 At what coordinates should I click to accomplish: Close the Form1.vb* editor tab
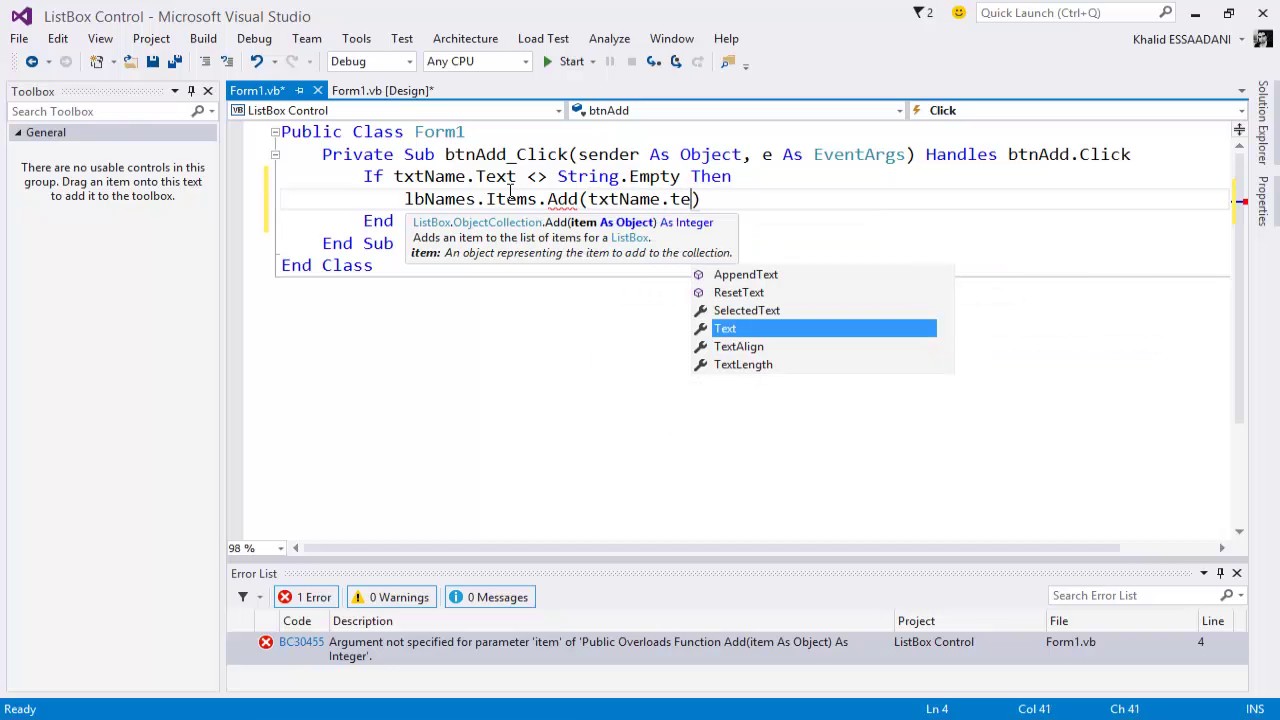coord(317,91)
